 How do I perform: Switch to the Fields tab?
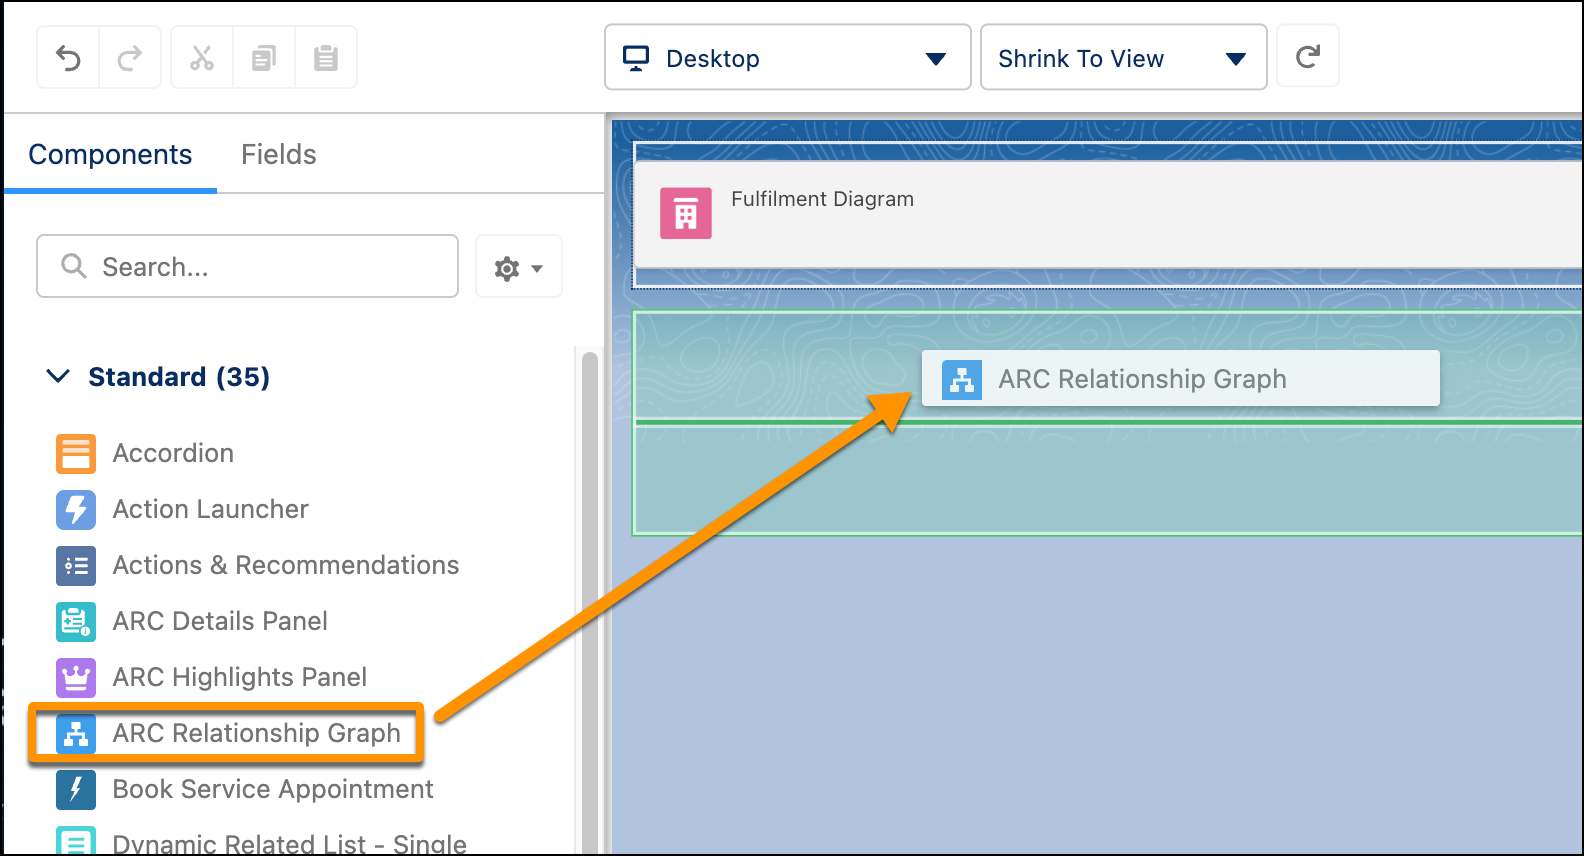pyautogui.click(x=278, y=154)
